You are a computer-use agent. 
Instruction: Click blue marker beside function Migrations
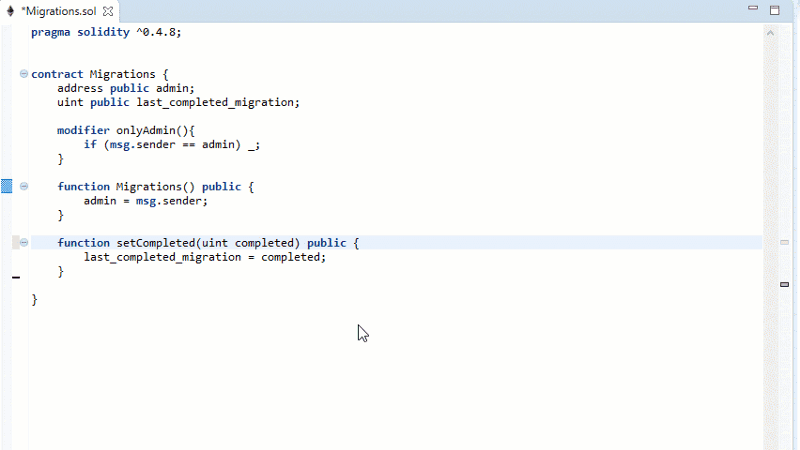tap(7, 186)
